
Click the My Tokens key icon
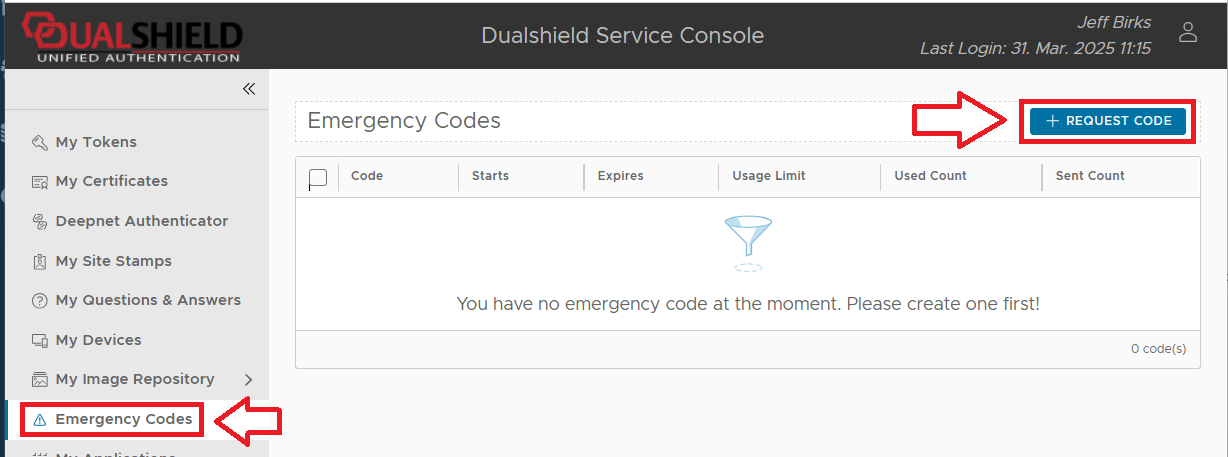(40, 142)
